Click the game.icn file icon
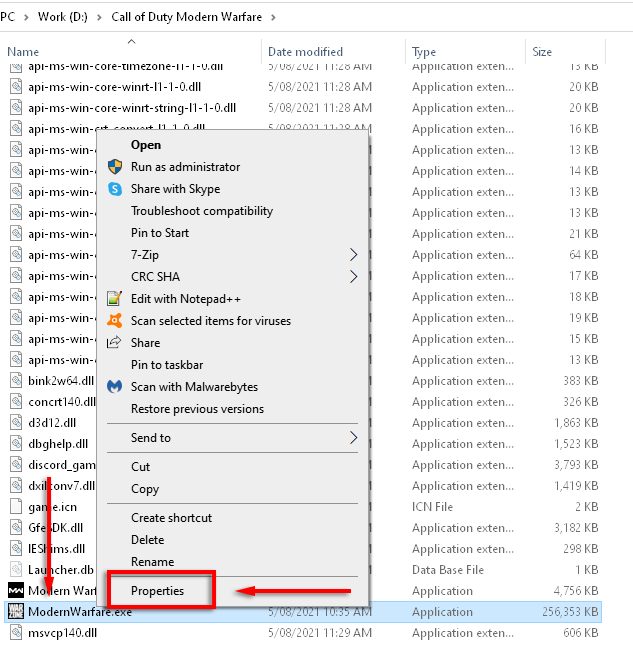 tap(16, 507)
